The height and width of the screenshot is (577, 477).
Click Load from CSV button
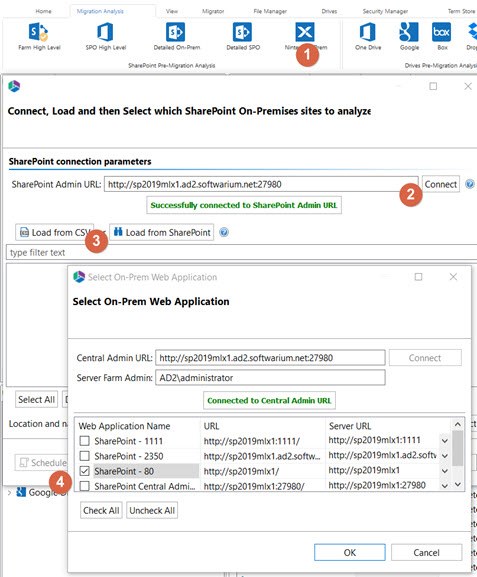click(x=54, y=232)
